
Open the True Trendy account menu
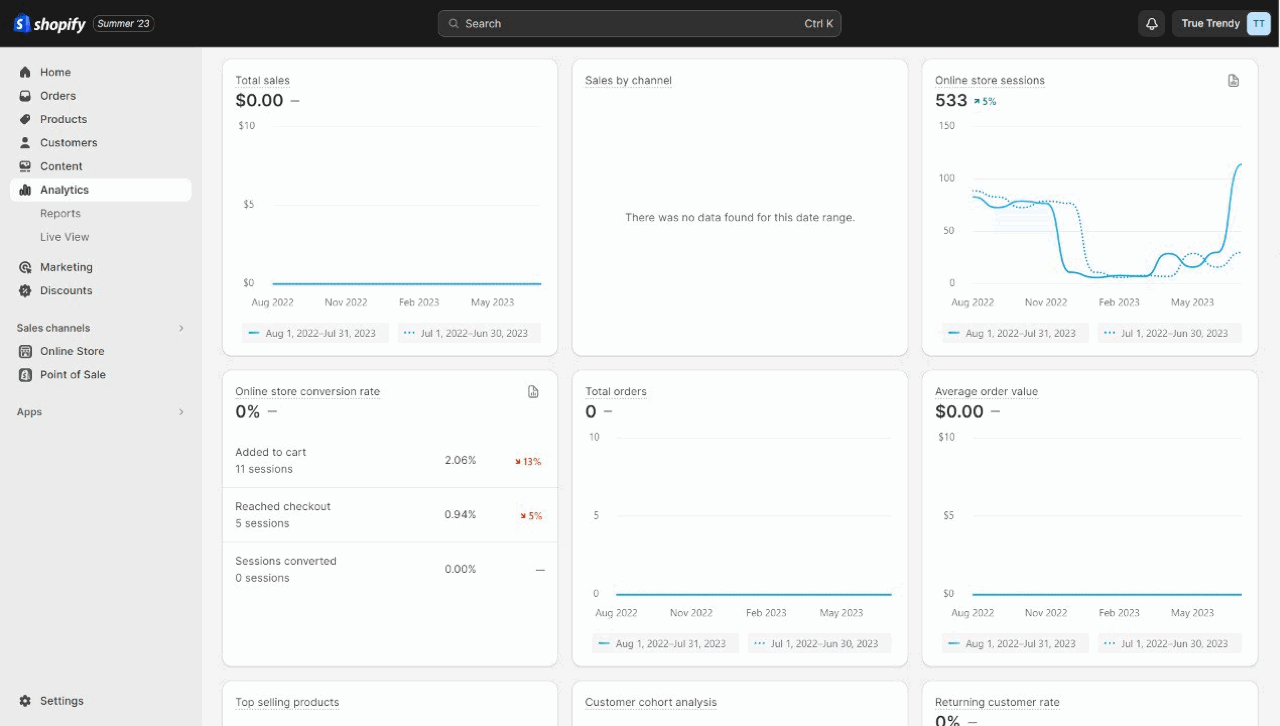1221,24
